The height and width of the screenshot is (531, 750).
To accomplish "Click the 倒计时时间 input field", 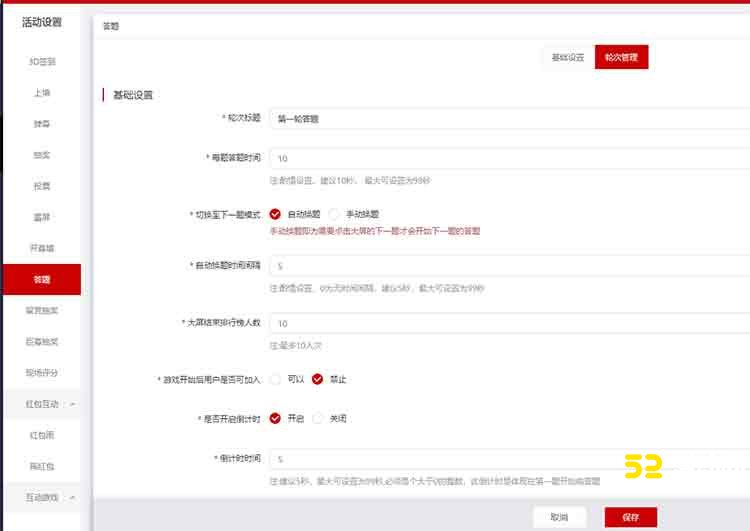I will pos(509,459).
